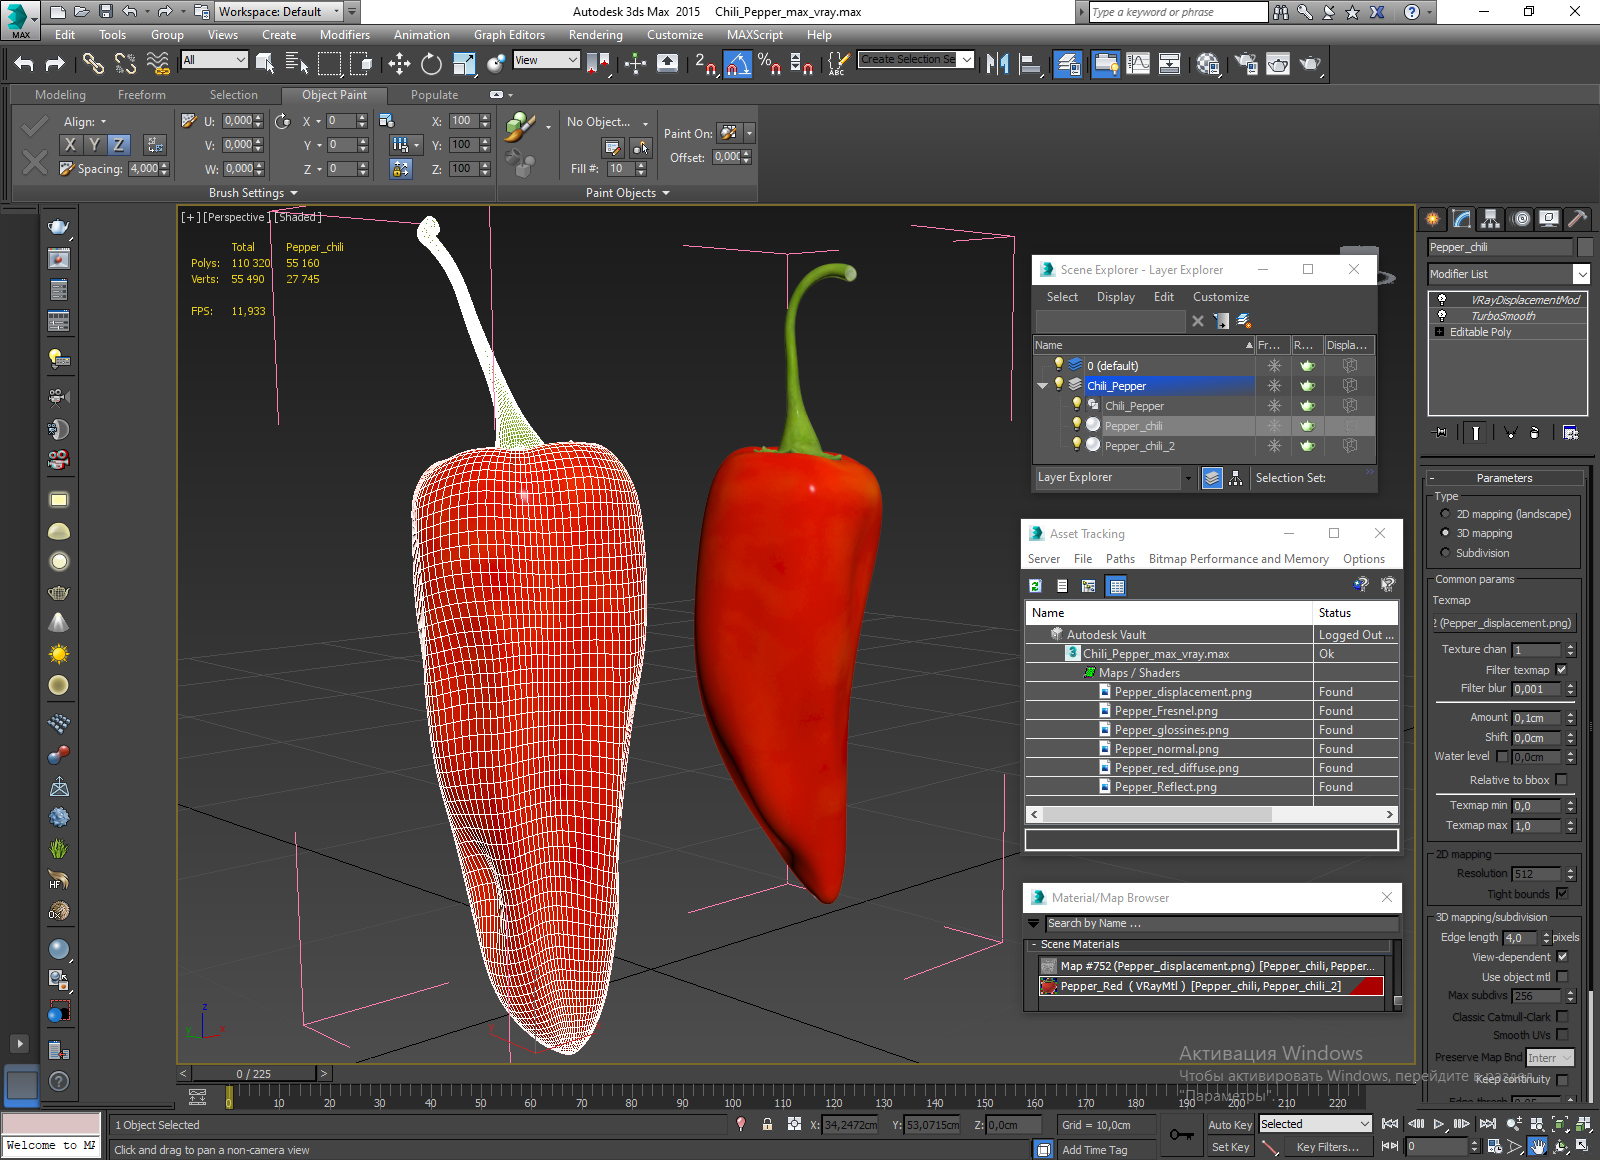Click the Mirror tool icon
1600x1160 pixels.
(x=997, y=64)
